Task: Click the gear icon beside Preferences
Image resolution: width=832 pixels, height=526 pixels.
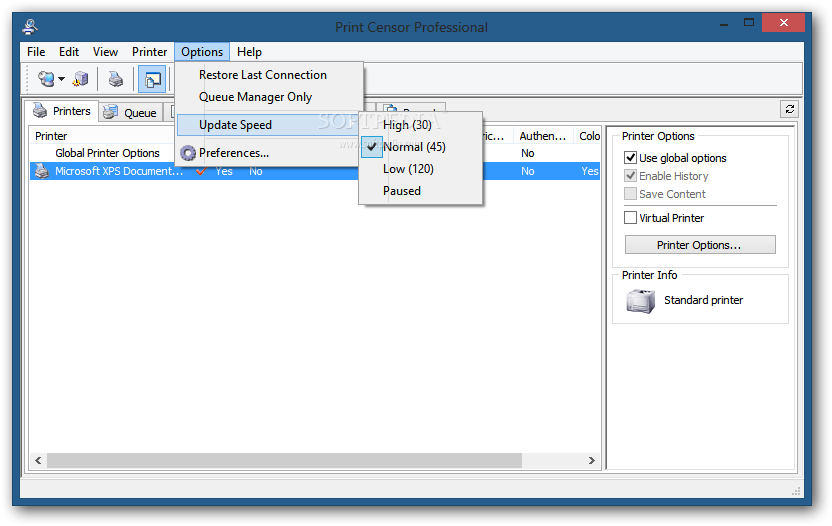Action: pyautogui.click(x=187, y=153)
